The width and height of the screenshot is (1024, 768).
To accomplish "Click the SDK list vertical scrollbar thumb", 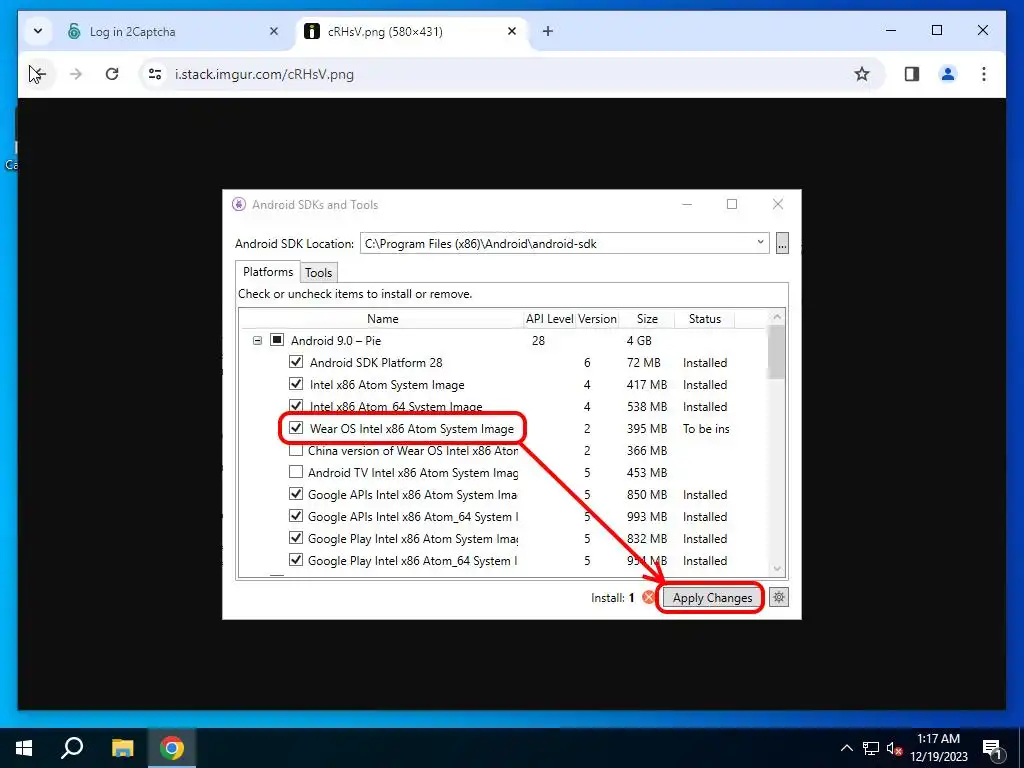I will click(x=776, y=351).
